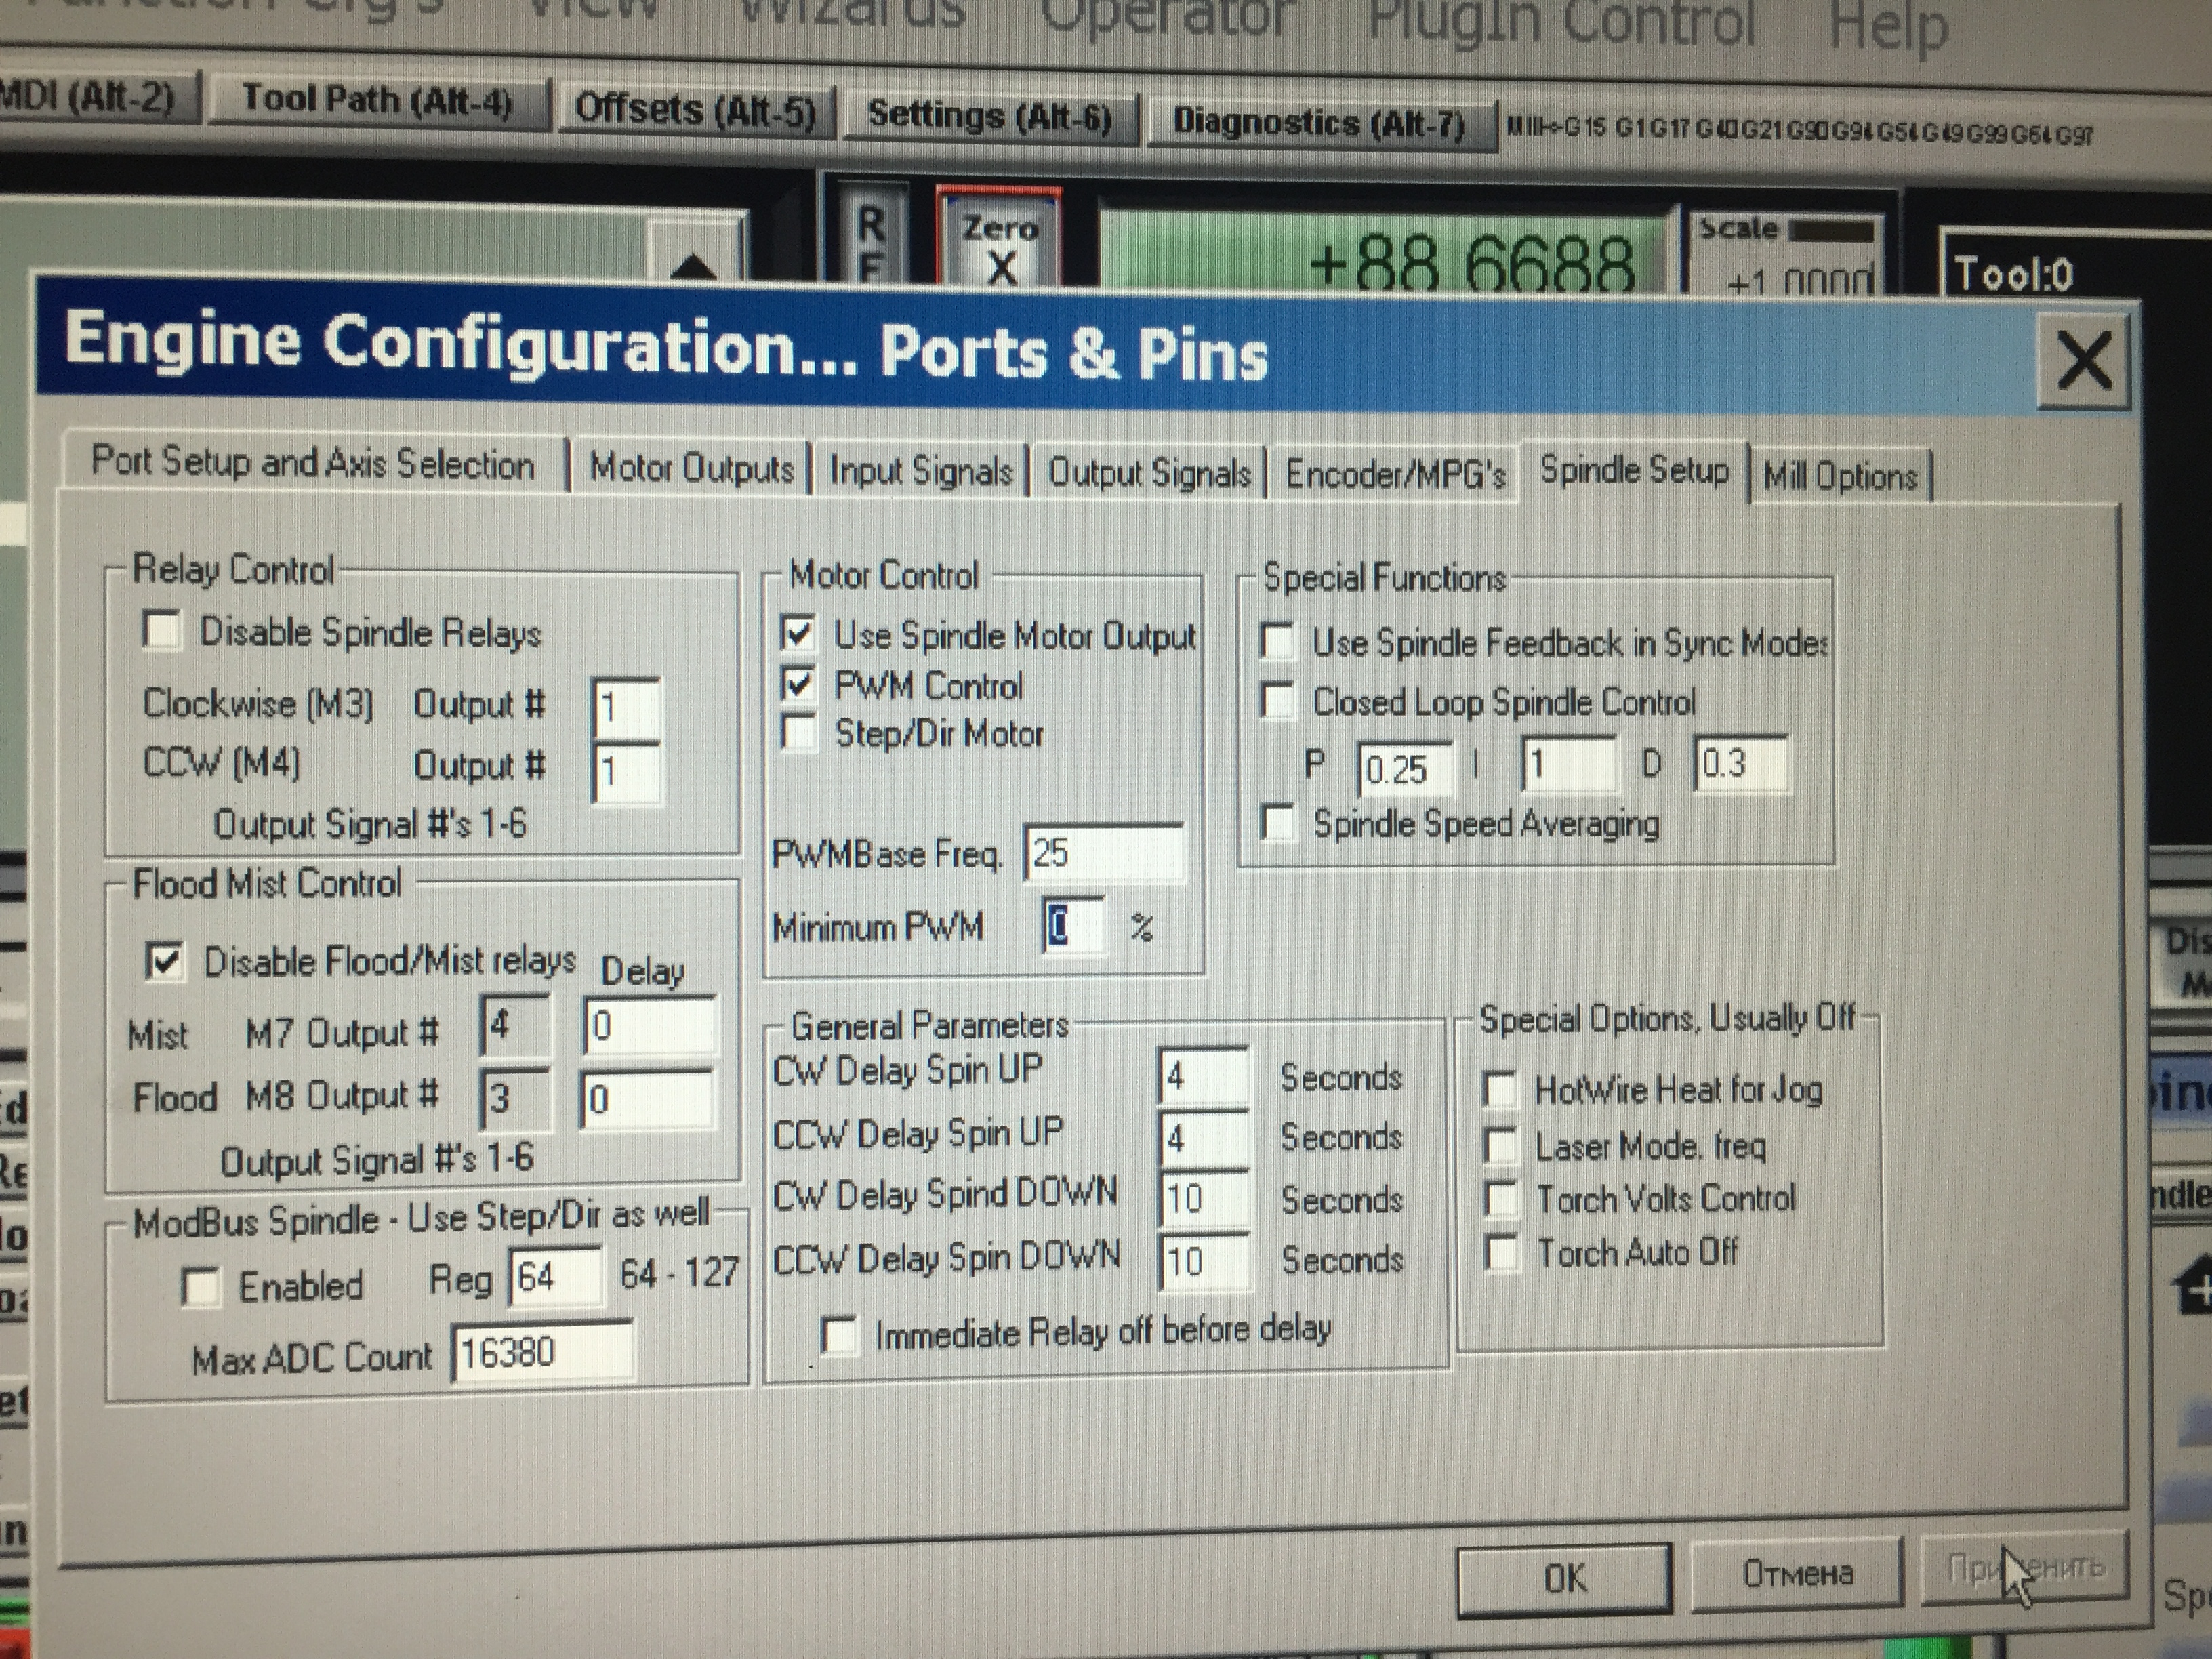Go to the Mill Options tab
Viewport: 2212px width, 1659px height.
click(x=1839, y=476)
